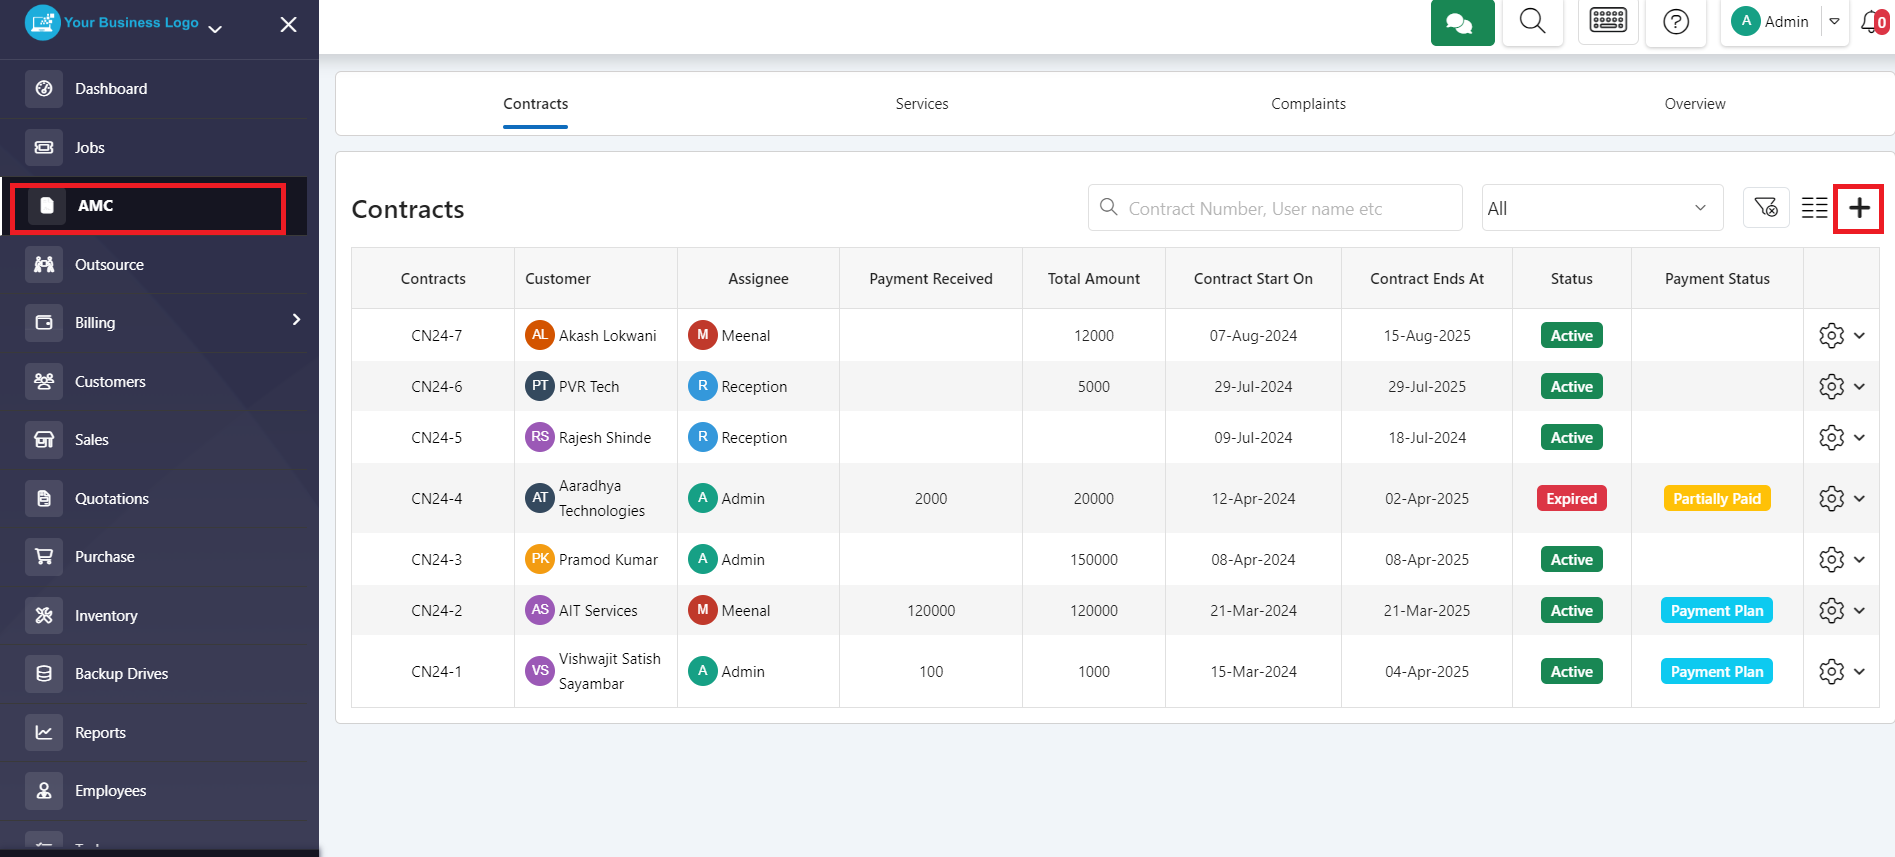The image size is (1895, 857).
Task: Click the Expired status badge for CN24-4
Action: click(x=1571, y=499)
